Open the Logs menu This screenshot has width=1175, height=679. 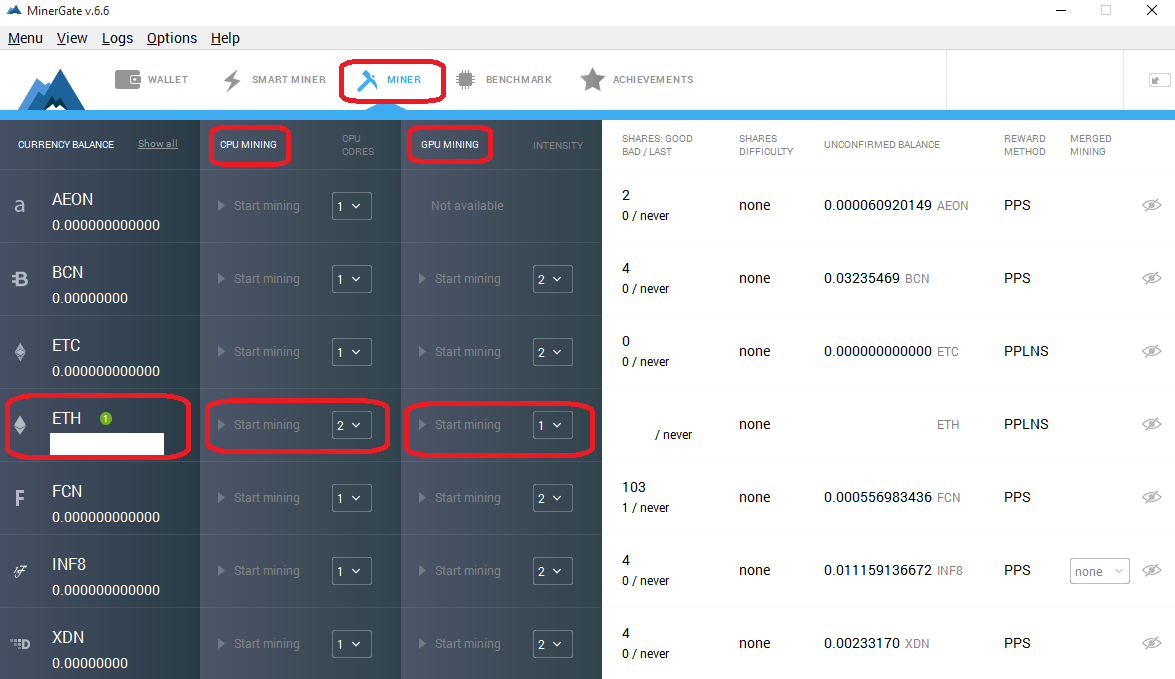pyautogui.click(x=118, y=38)
